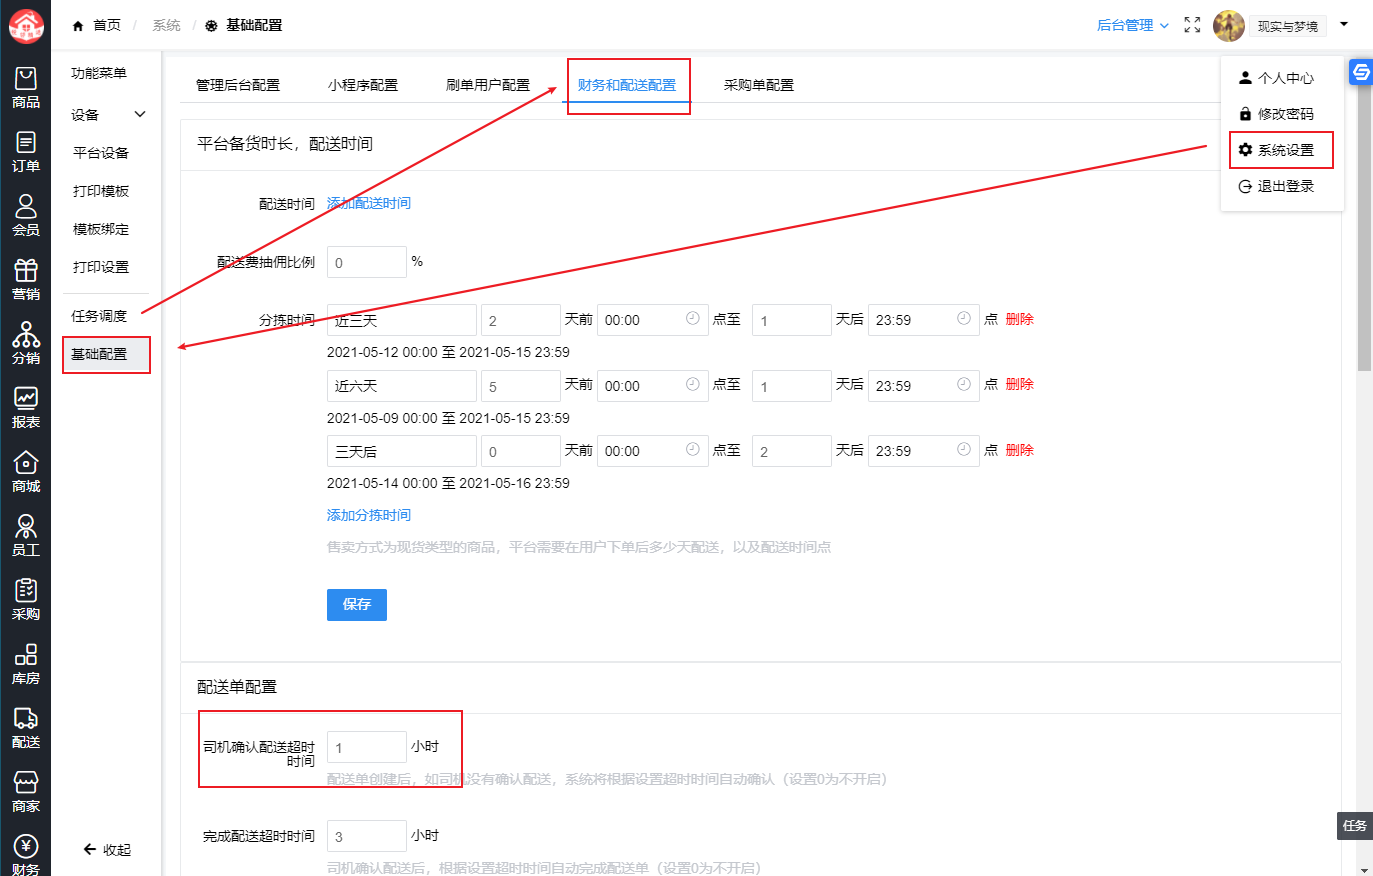The width and height of the screenshot is (1373, 876).
Task: Click the user avatar picture
Action: [1228, 26]
